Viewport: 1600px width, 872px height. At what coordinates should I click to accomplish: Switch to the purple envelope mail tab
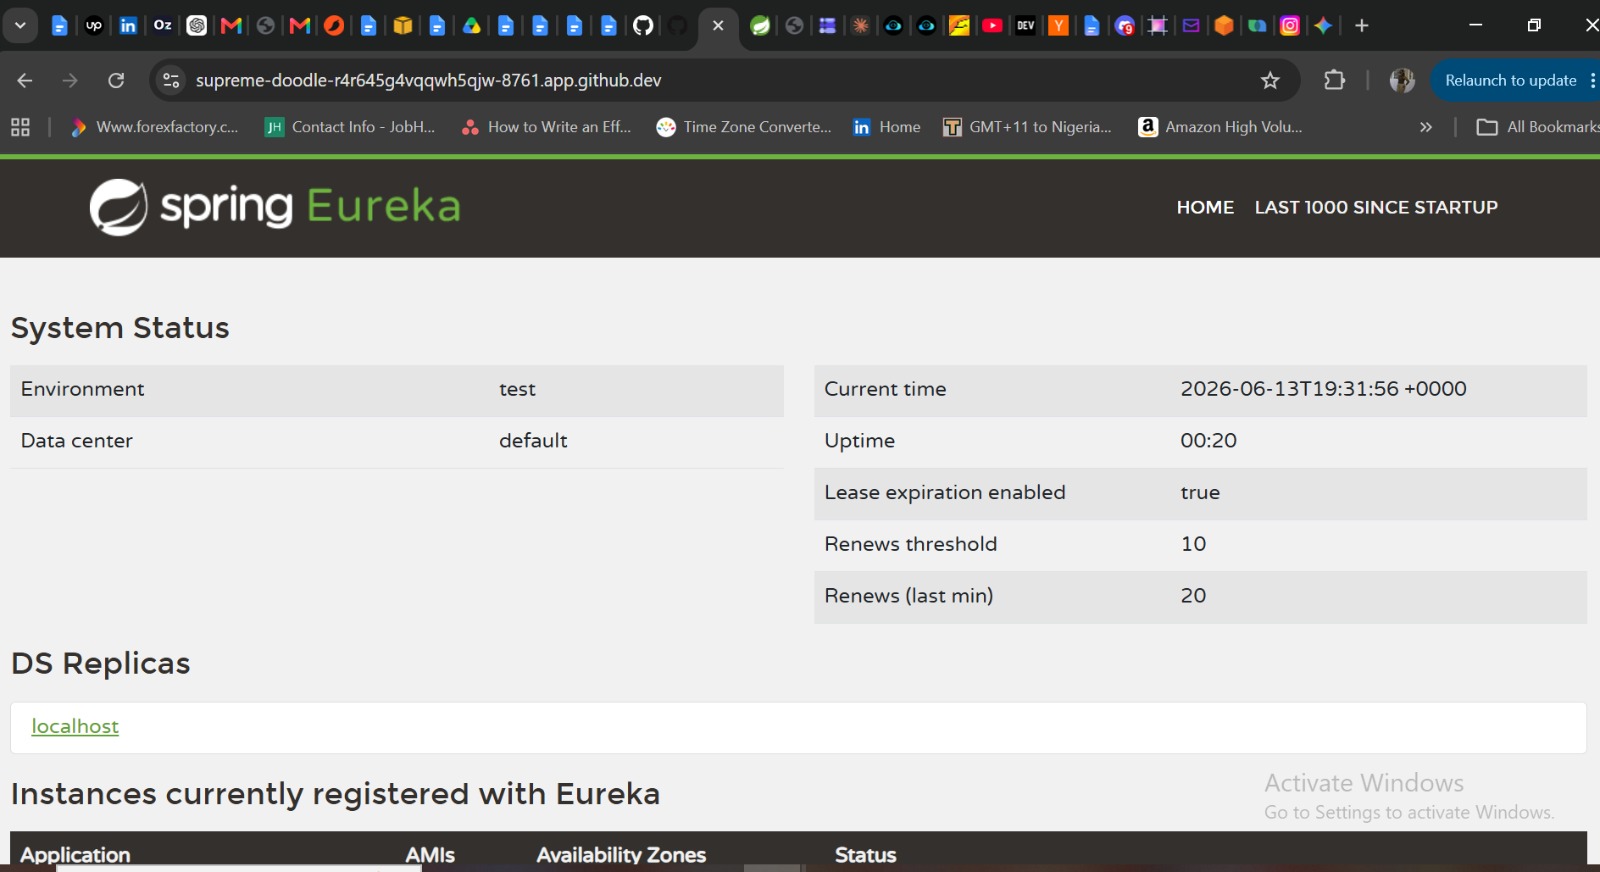pos(1191,26)
